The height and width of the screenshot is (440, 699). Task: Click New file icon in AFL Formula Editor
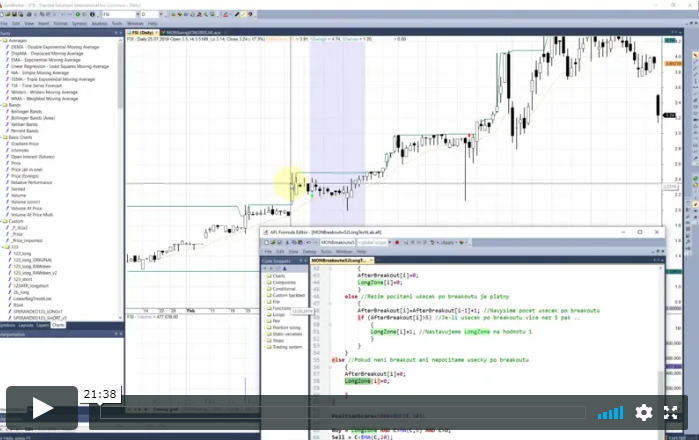tap(267, 243)
